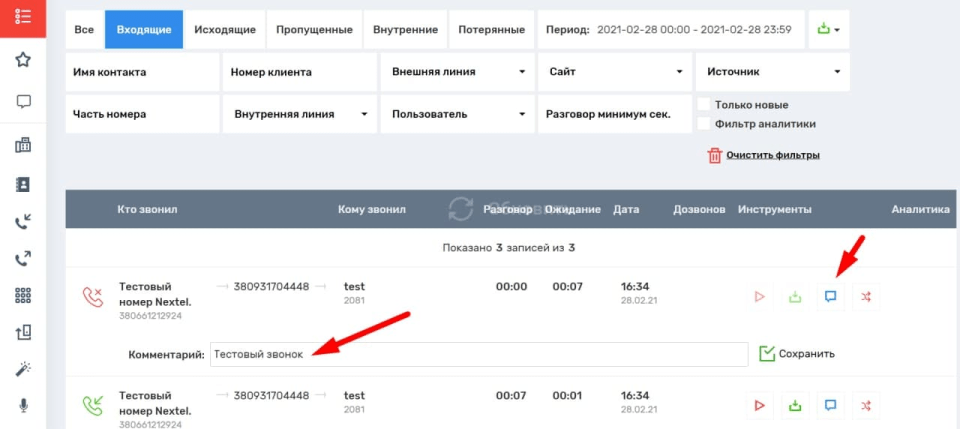Click the microphone icon in sidebar

22,405
